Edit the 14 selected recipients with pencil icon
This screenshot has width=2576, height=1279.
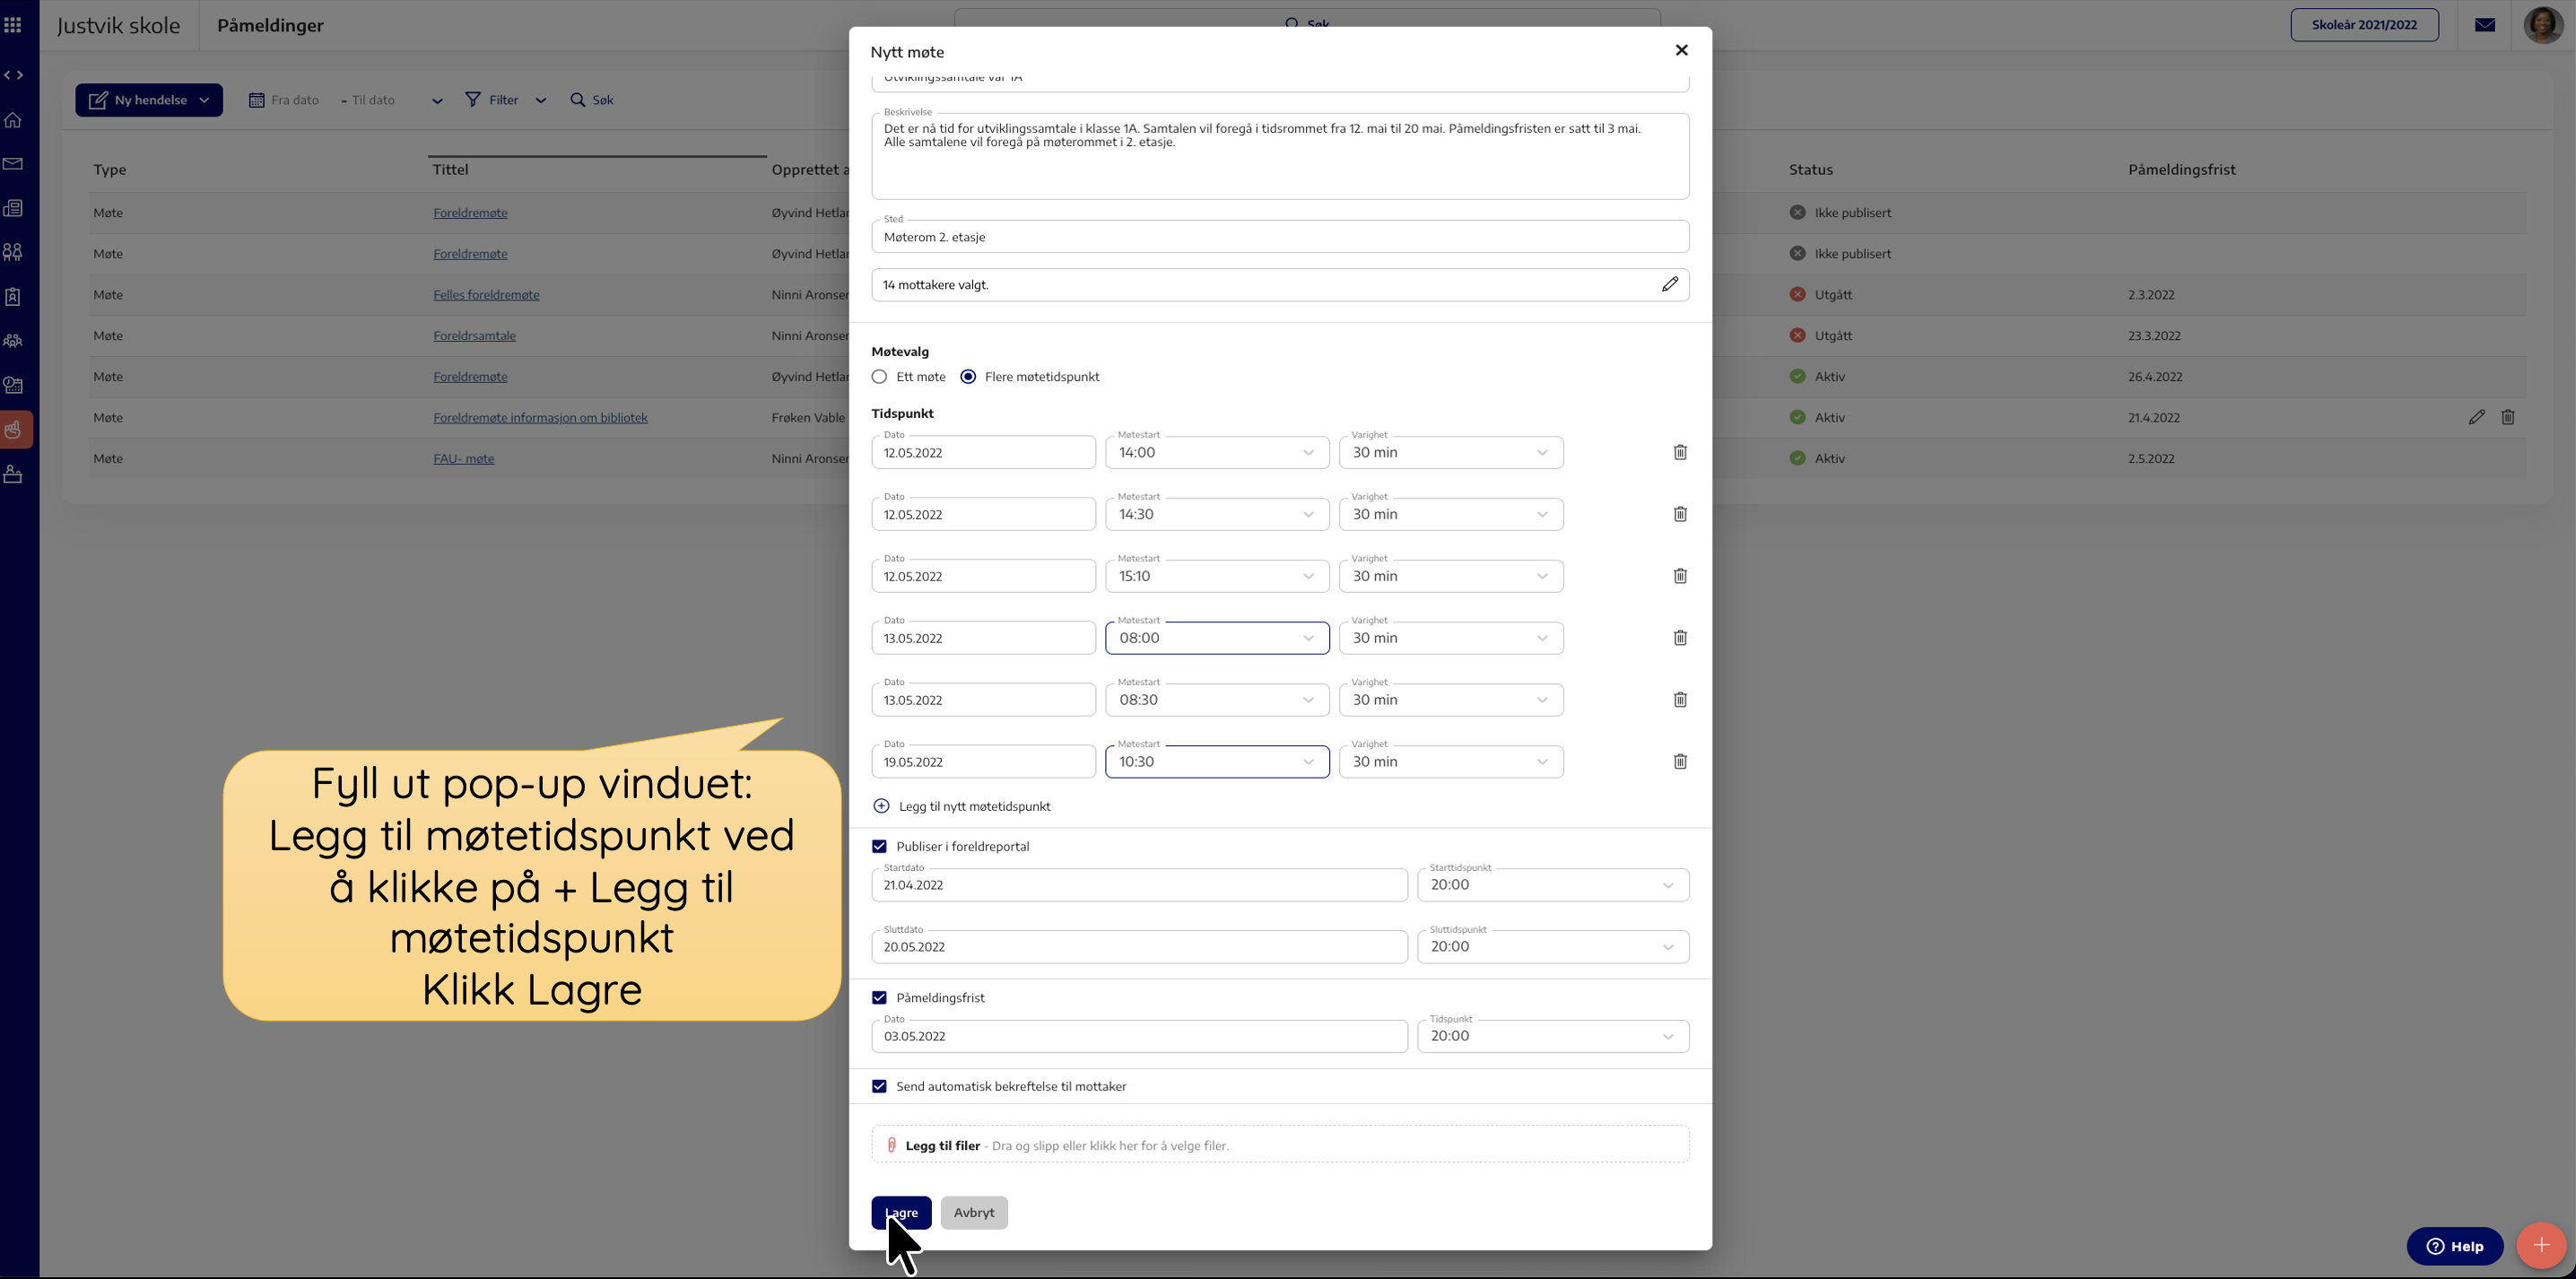pos(1669,285)
